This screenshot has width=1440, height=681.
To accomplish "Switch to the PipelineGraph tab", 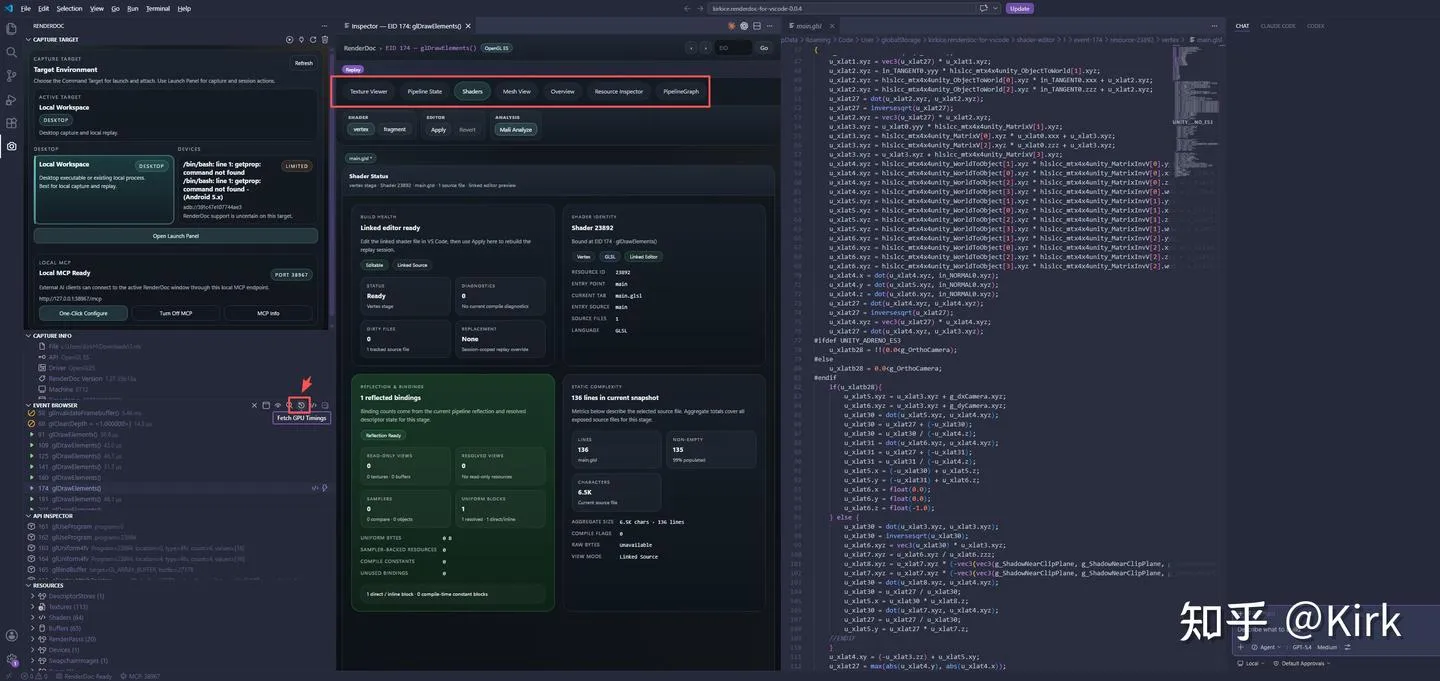I will click(681, 91).
